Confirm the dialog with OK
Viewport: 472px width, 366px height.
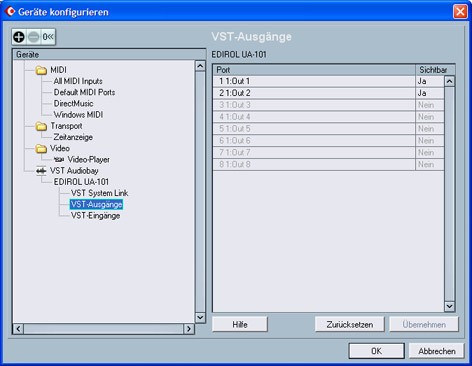(377, 351)
